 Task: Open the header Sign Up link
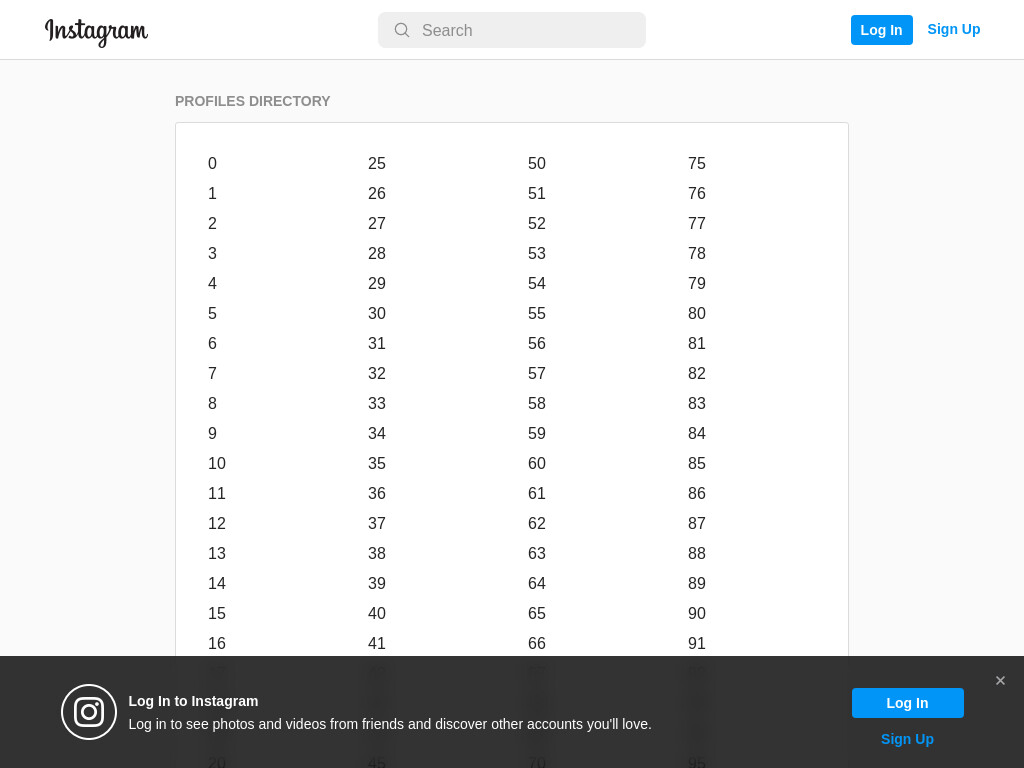953,29
